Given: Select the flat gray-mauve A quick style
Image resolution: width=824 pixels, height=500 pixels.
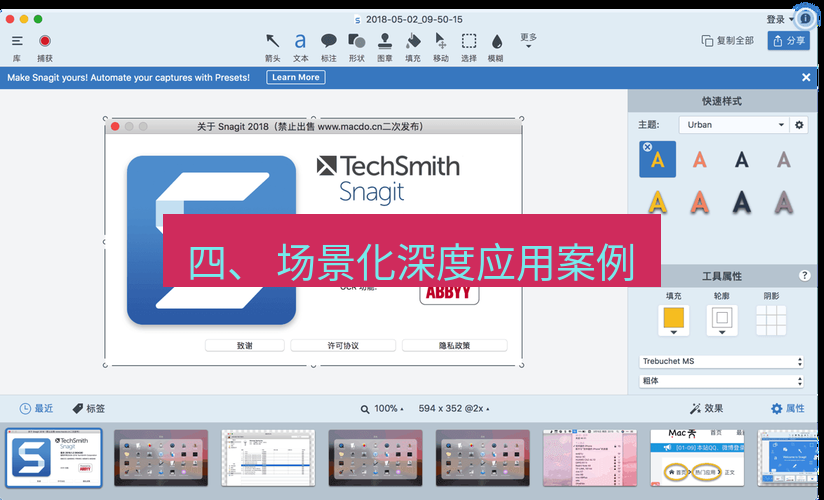Looking at the screenshot, I should point(784,159).
